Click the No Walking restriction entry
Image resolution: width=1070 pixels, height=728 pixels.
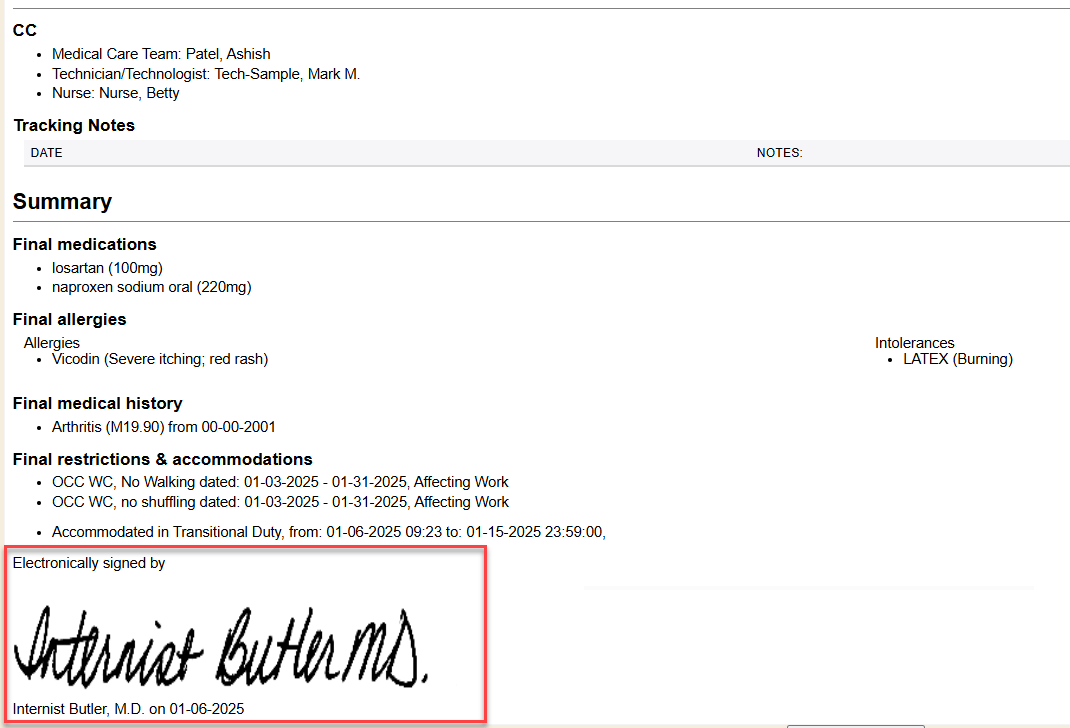click(x=280, y=482)
